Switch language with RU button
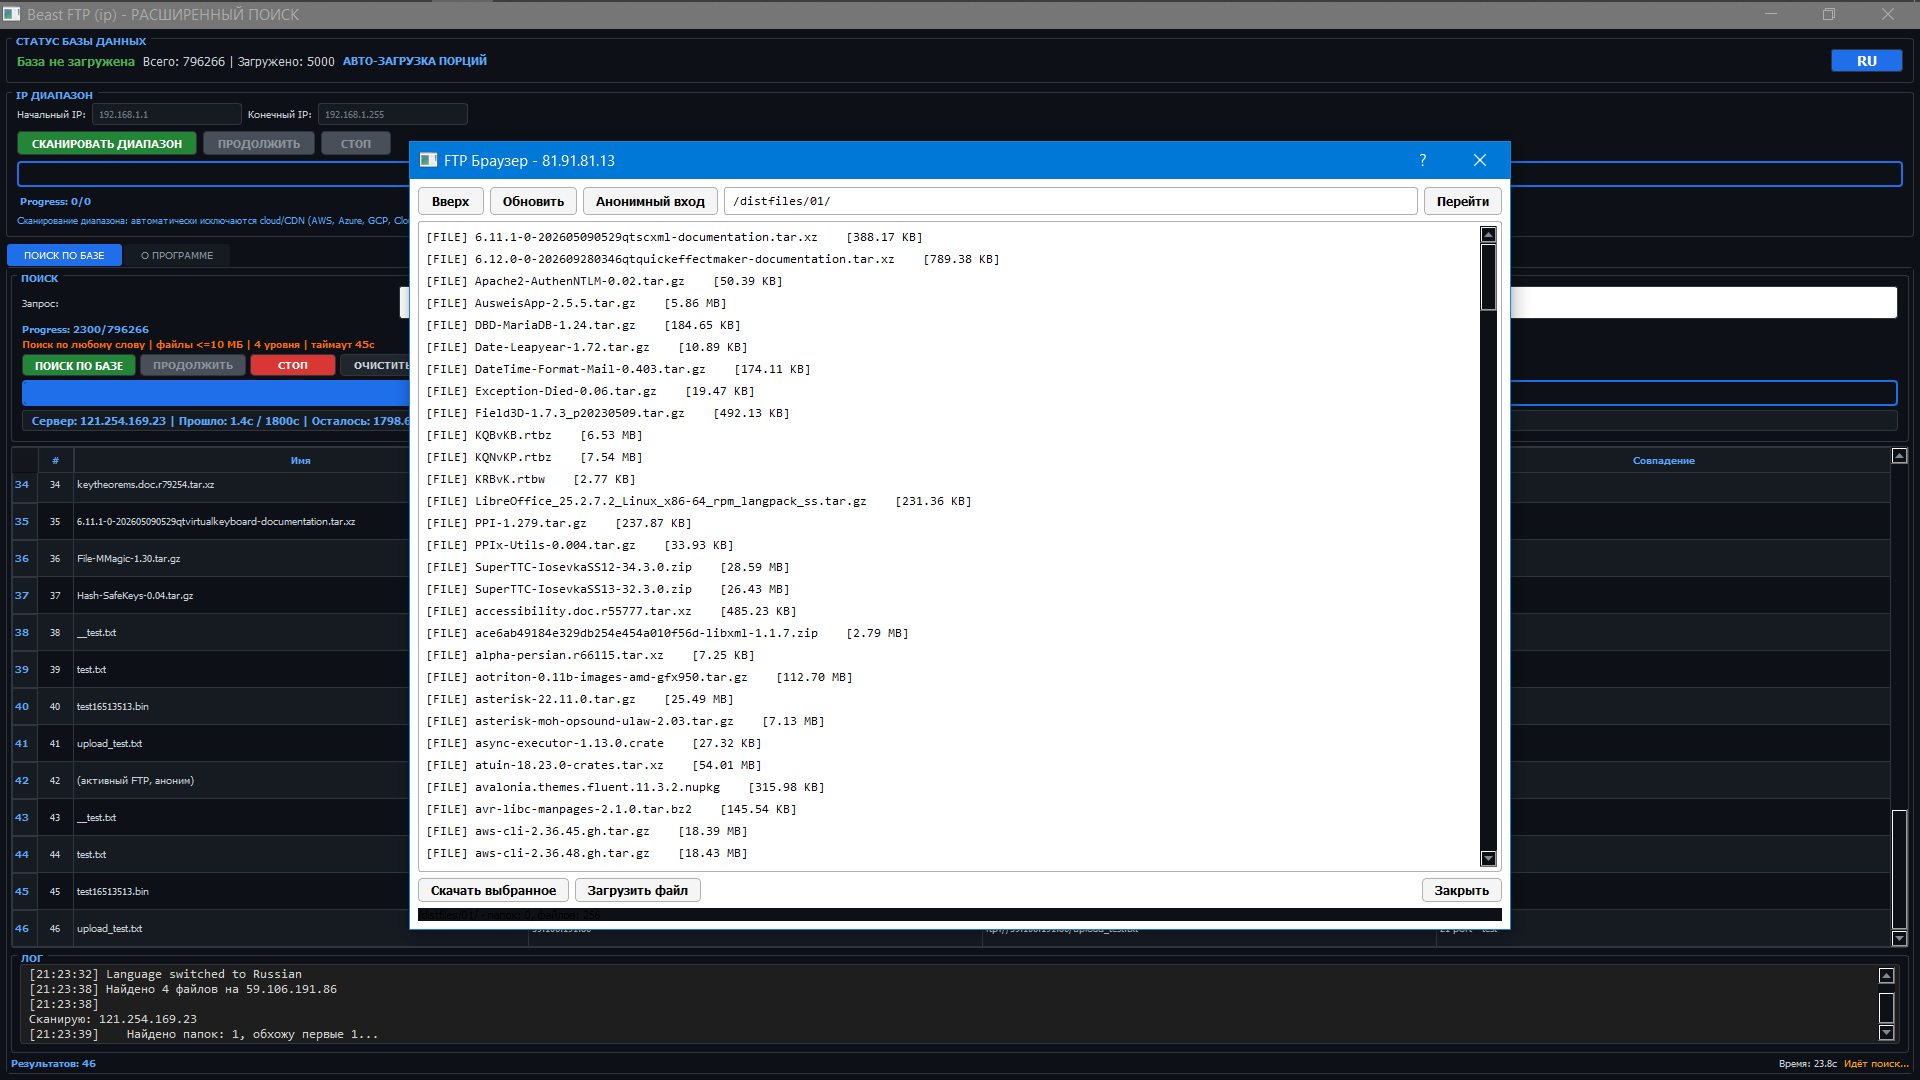1920x1080 pixels. pos(1866,61)
